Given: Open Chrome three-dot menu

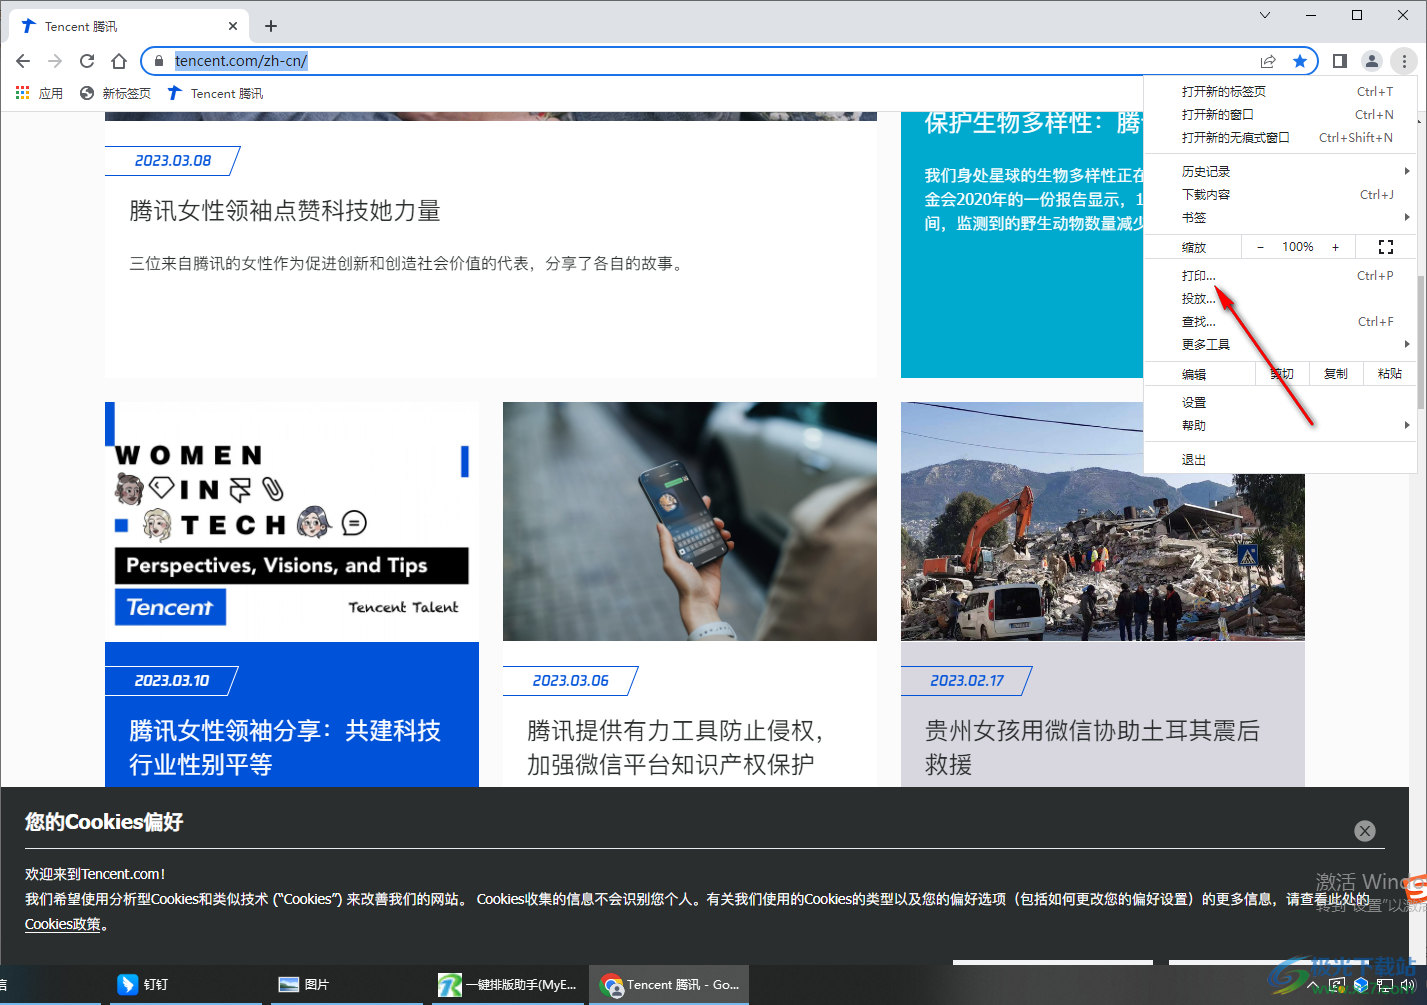Looking at the screenshot, I should click(x=1404, y=61).
